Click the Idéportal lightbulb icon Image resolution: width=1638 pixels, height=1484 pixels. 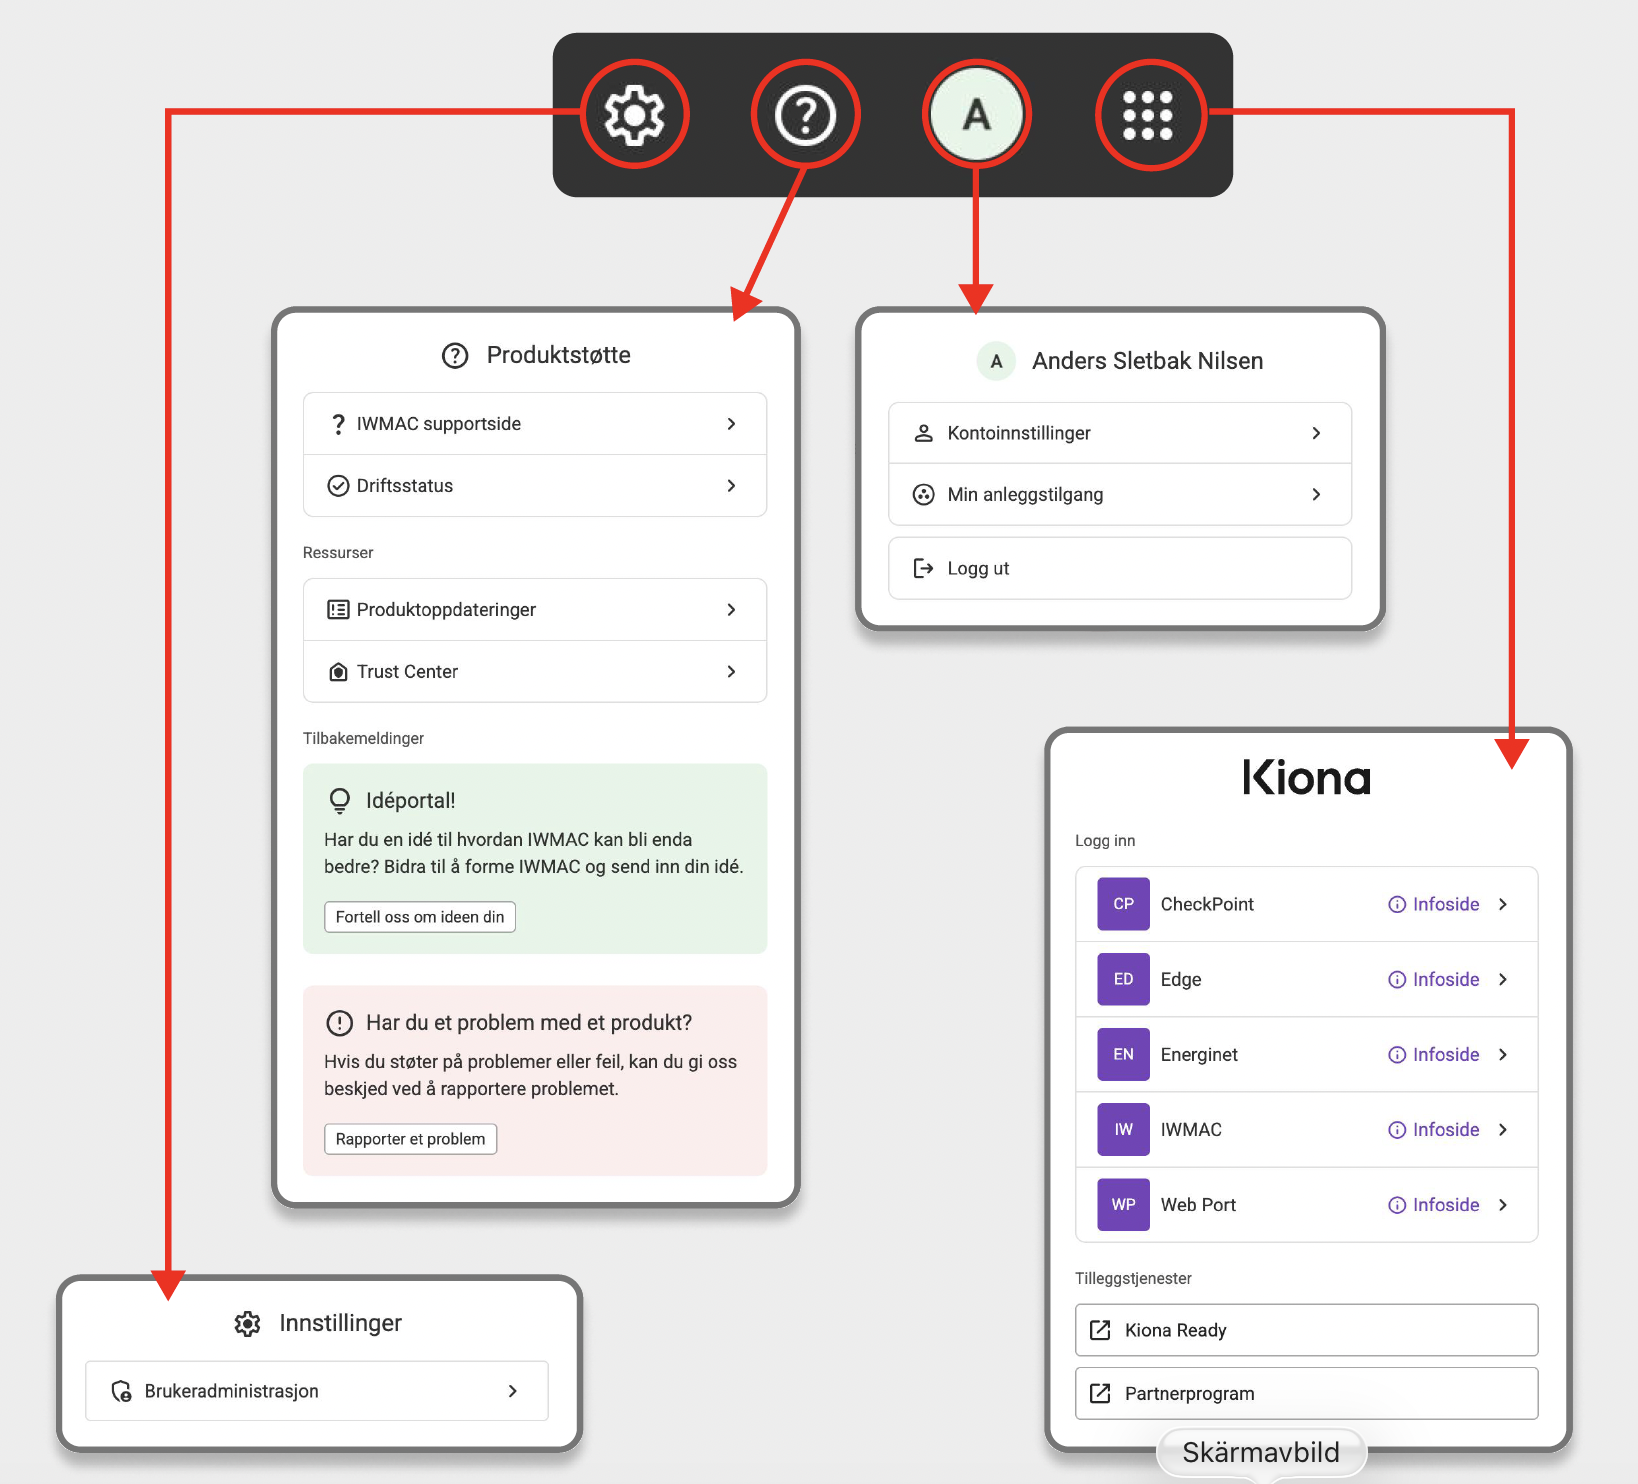tap(340, 800)
